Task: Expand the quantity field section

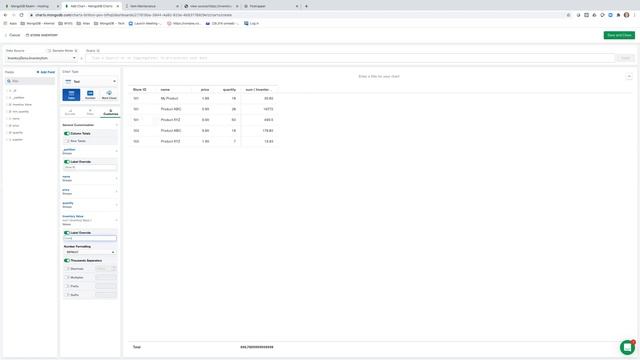Action: 116,204
